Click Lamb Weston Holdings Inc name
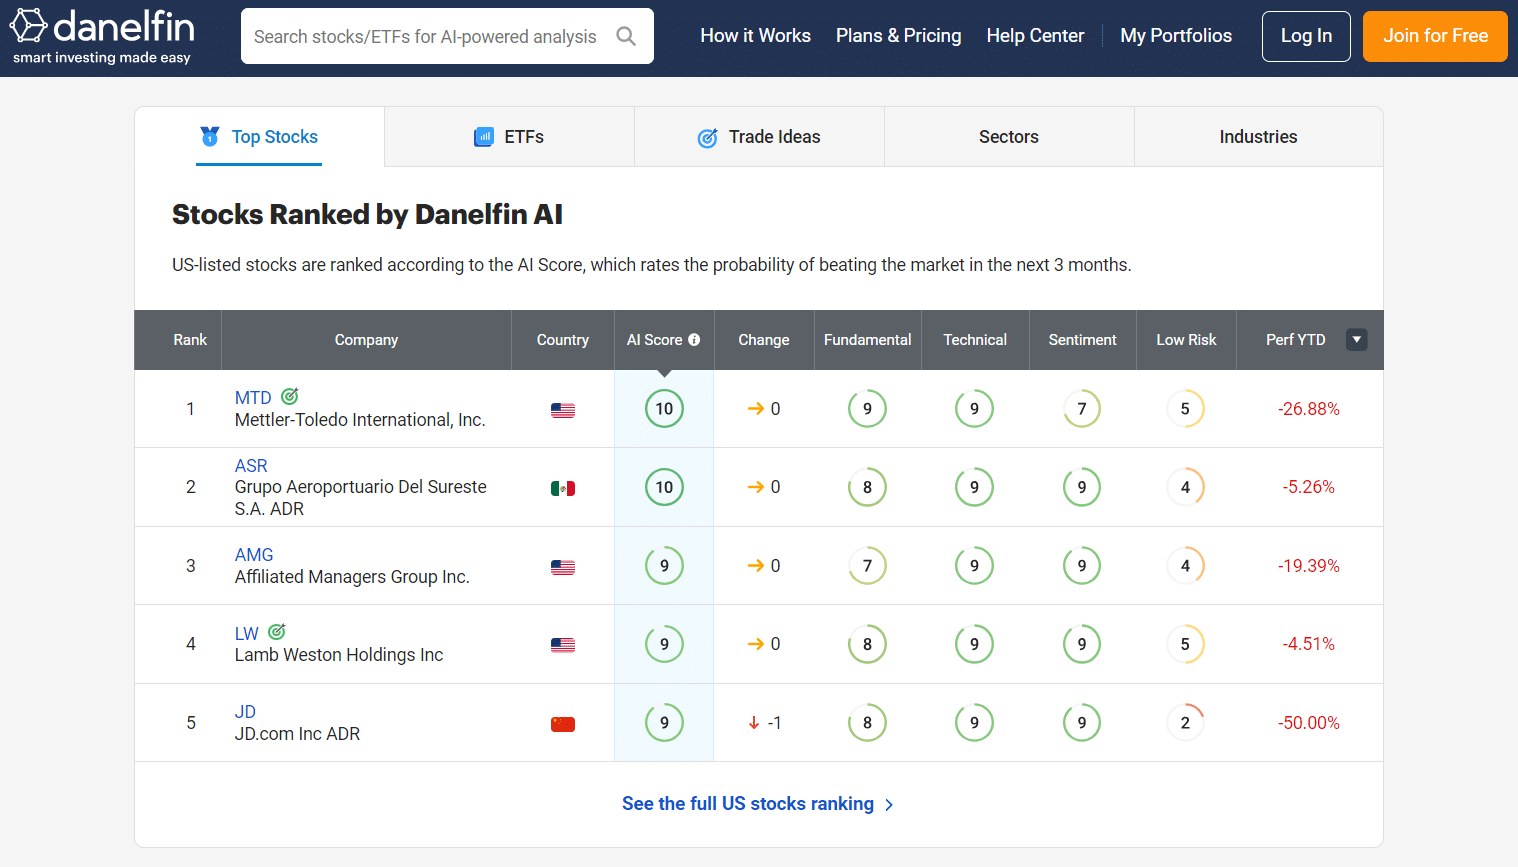Screen dimensions: 1518x867 pos(339,655)
